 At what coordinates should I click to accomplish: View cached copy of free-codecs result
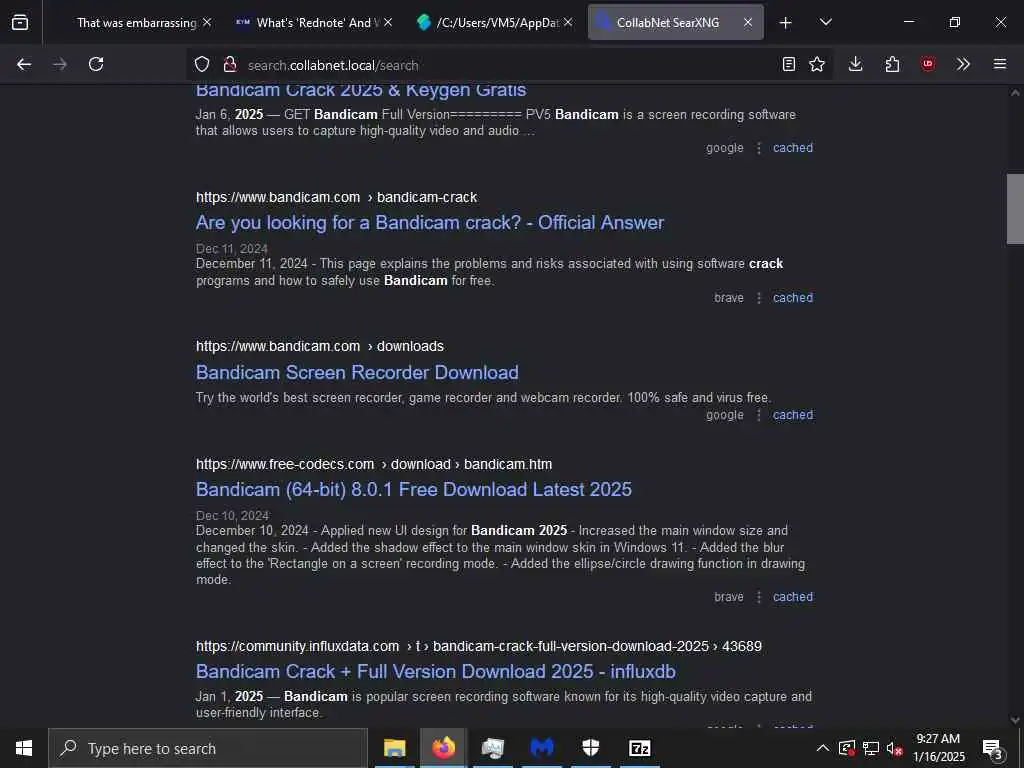(x=793, y=597)
